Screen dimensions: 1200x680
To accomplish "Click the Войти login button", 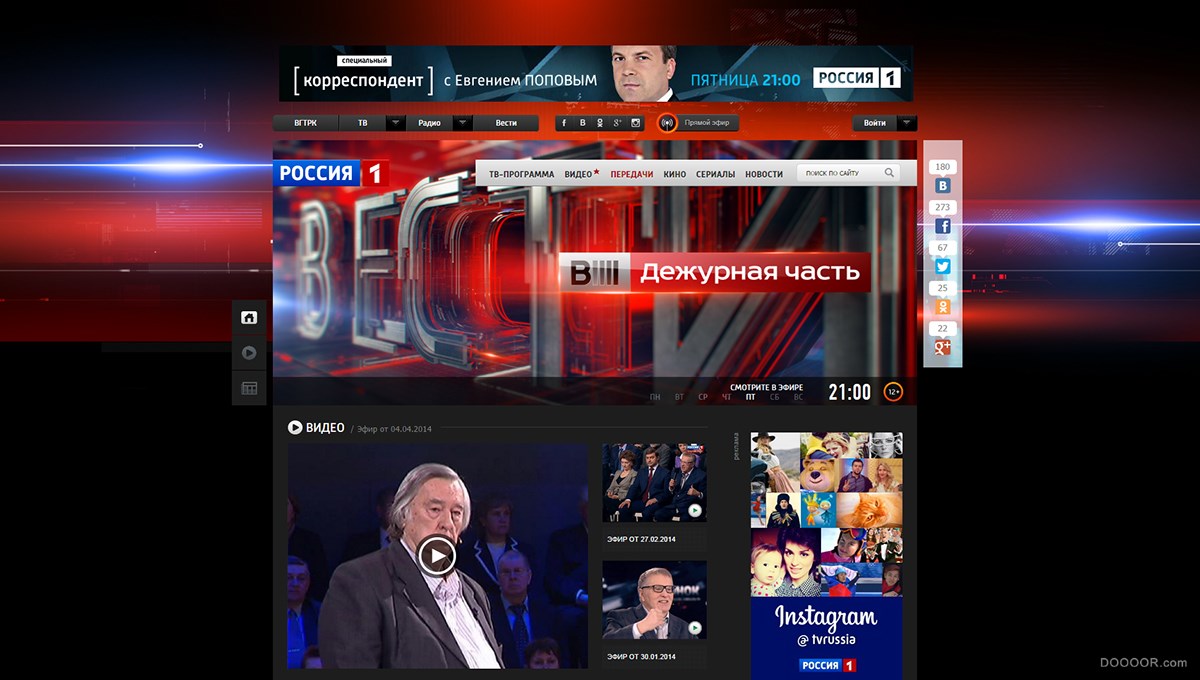I will tap(875, 123).
